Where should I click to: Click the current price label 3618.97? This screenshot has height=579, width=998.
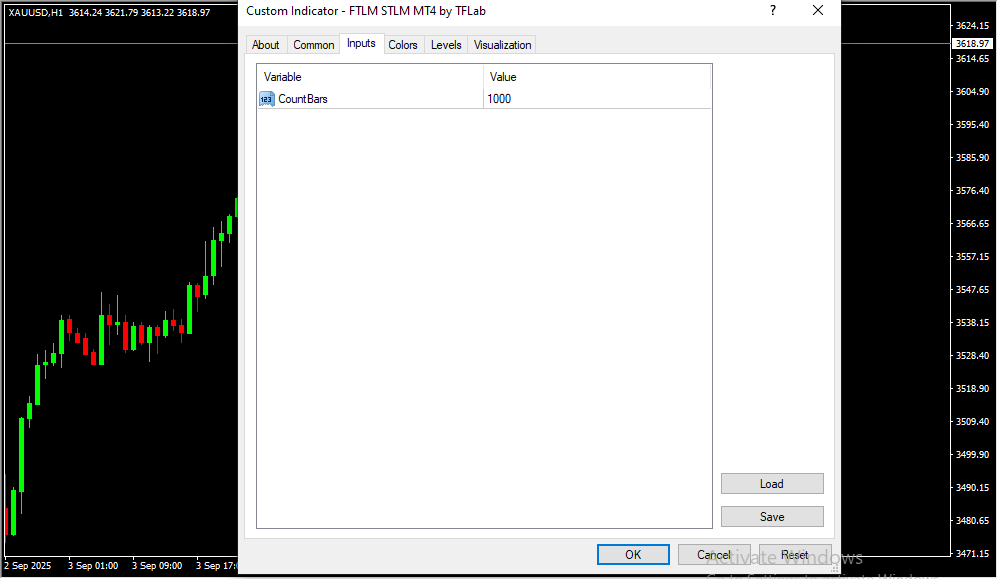point(972,44)
